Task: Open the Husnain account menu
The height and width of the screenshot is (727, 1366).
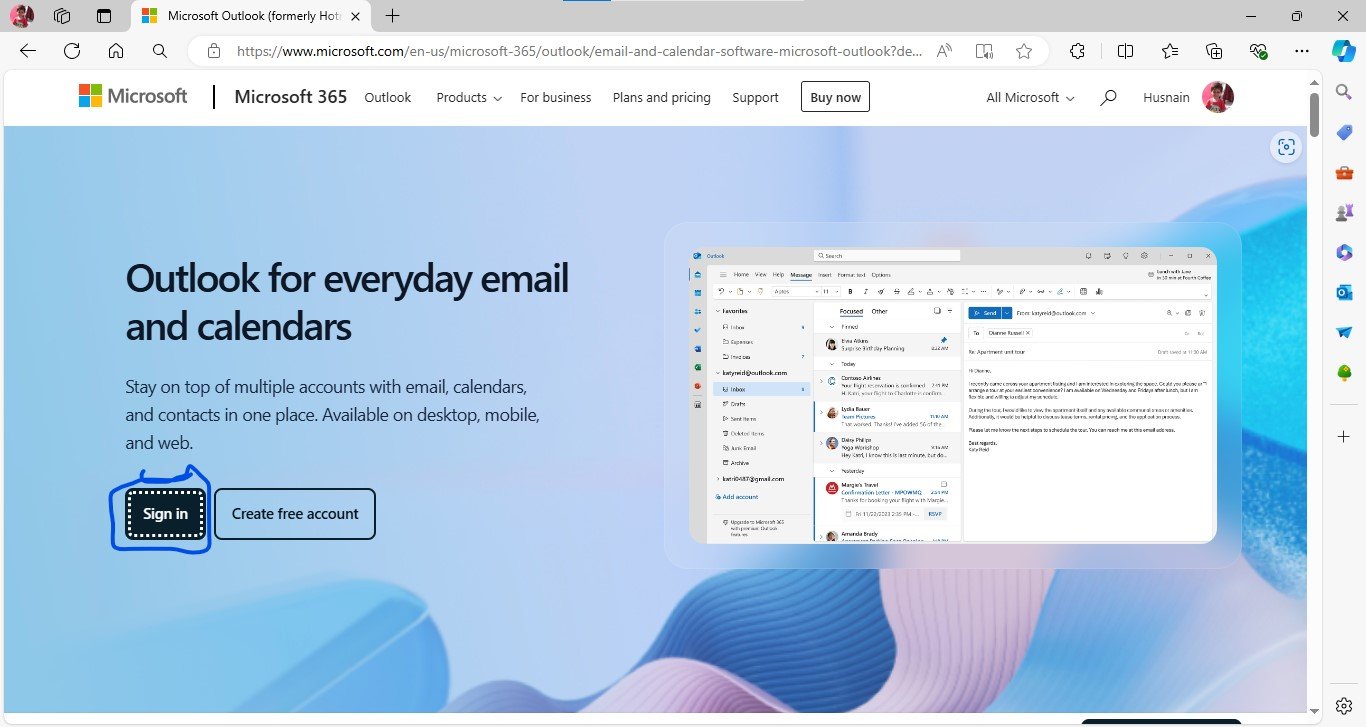Action: point(1188,97)
